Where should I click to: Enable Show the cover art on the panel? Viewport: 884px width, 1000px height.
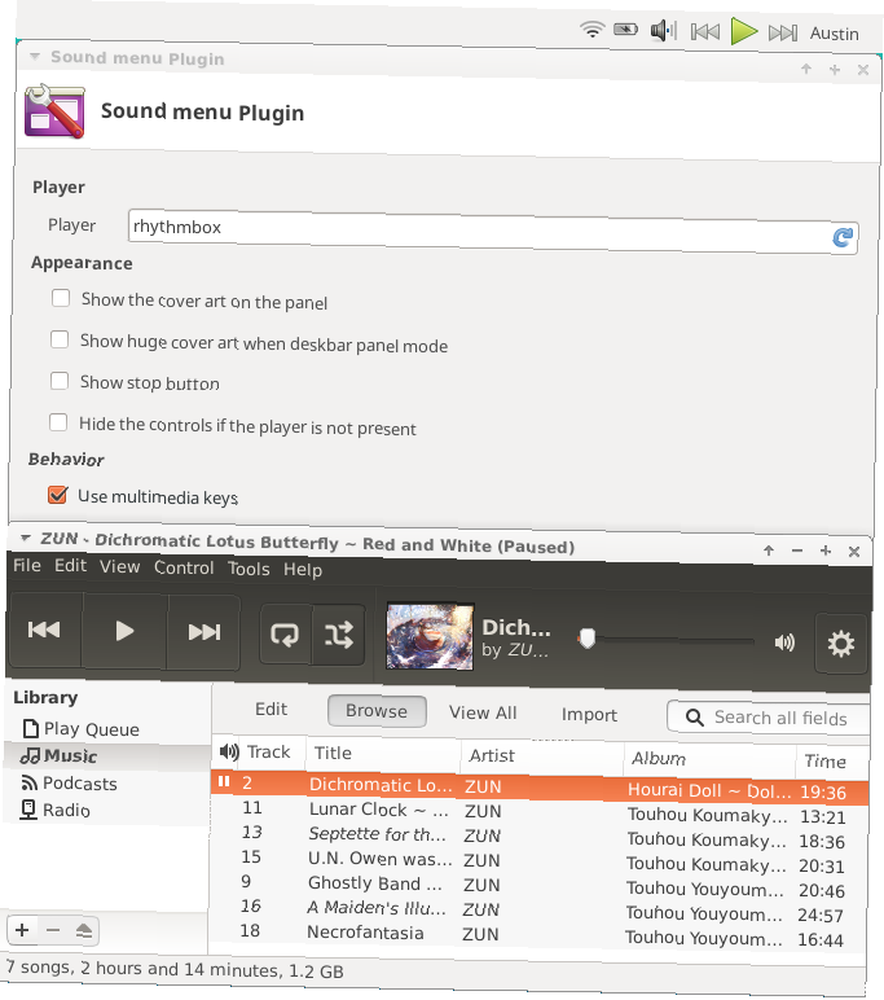pyautogui.click(x=61, y=298)
